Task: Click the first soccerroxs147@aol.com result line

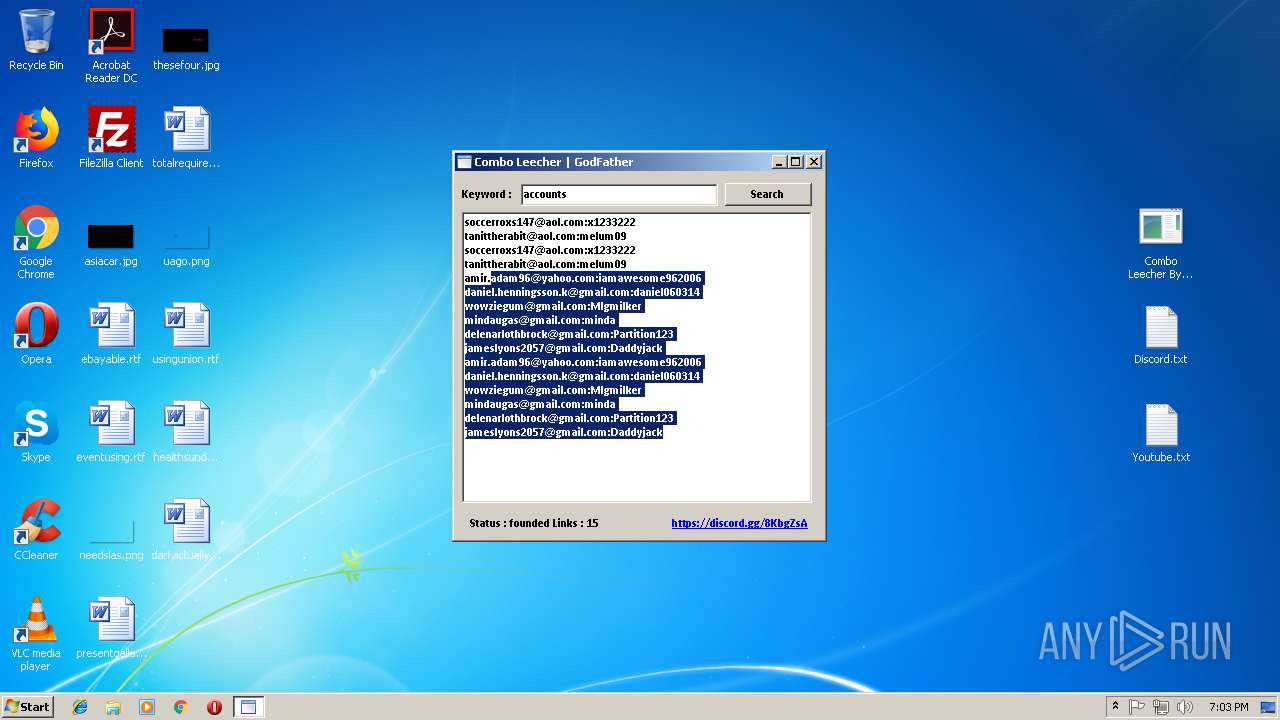Action: click(x=550, y=222)
